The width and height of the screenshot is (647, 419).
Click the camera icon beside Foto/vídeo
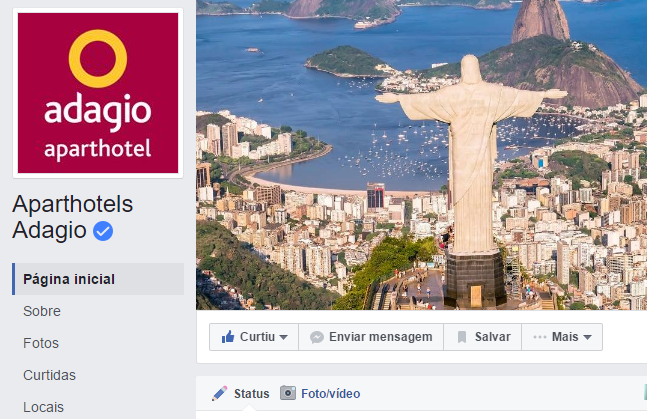288,393
